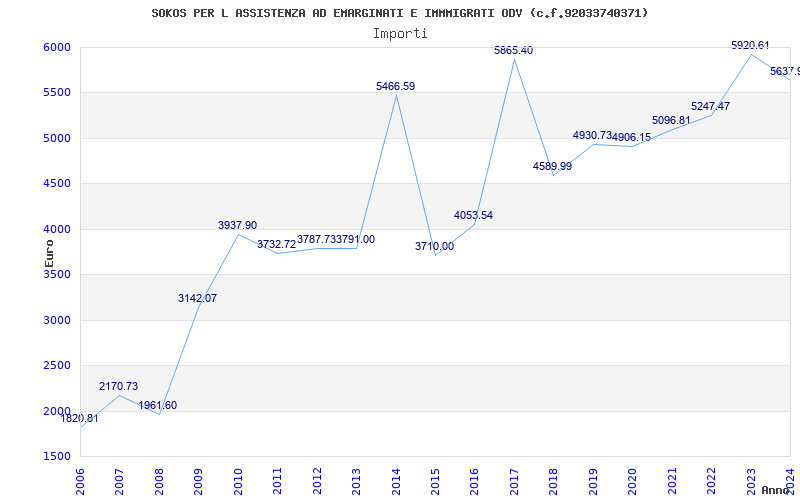Click the y-axis tick 1500
This screenshot has width=800, height=500.
tap(57, 457)
